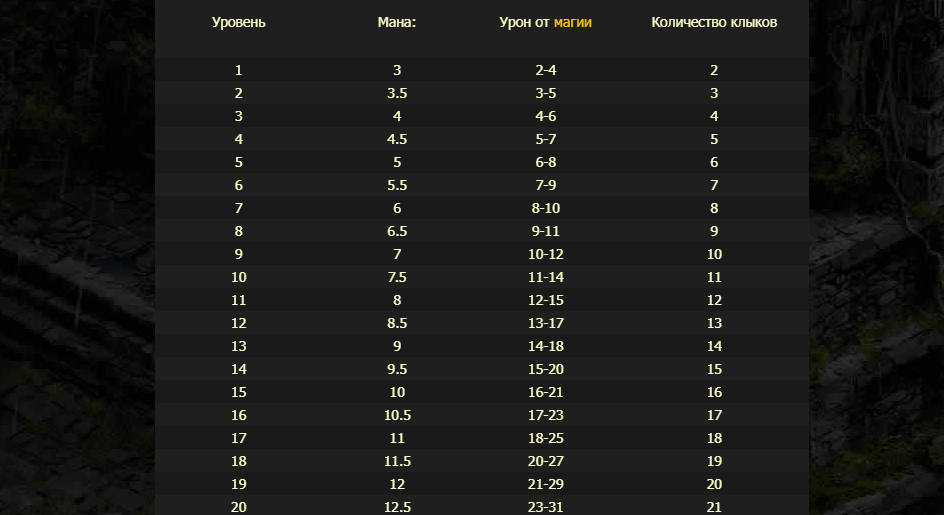
Task: Select fang count 14 cell
Action: (x=714, y=346)
